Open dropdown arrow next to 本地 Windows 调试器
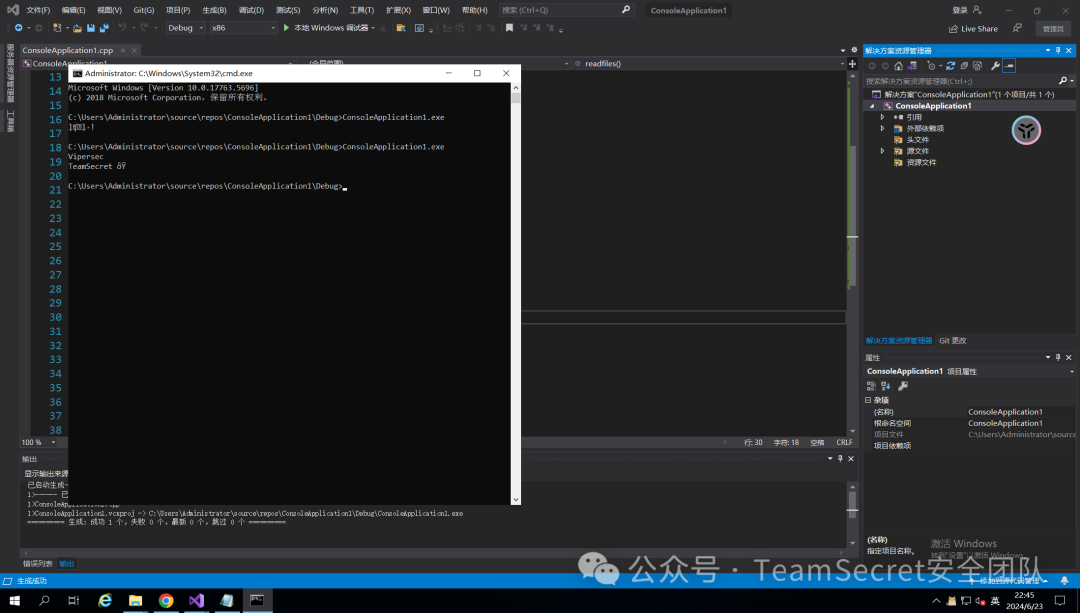Screen dimensions: 1080x613 coord(373,28)
